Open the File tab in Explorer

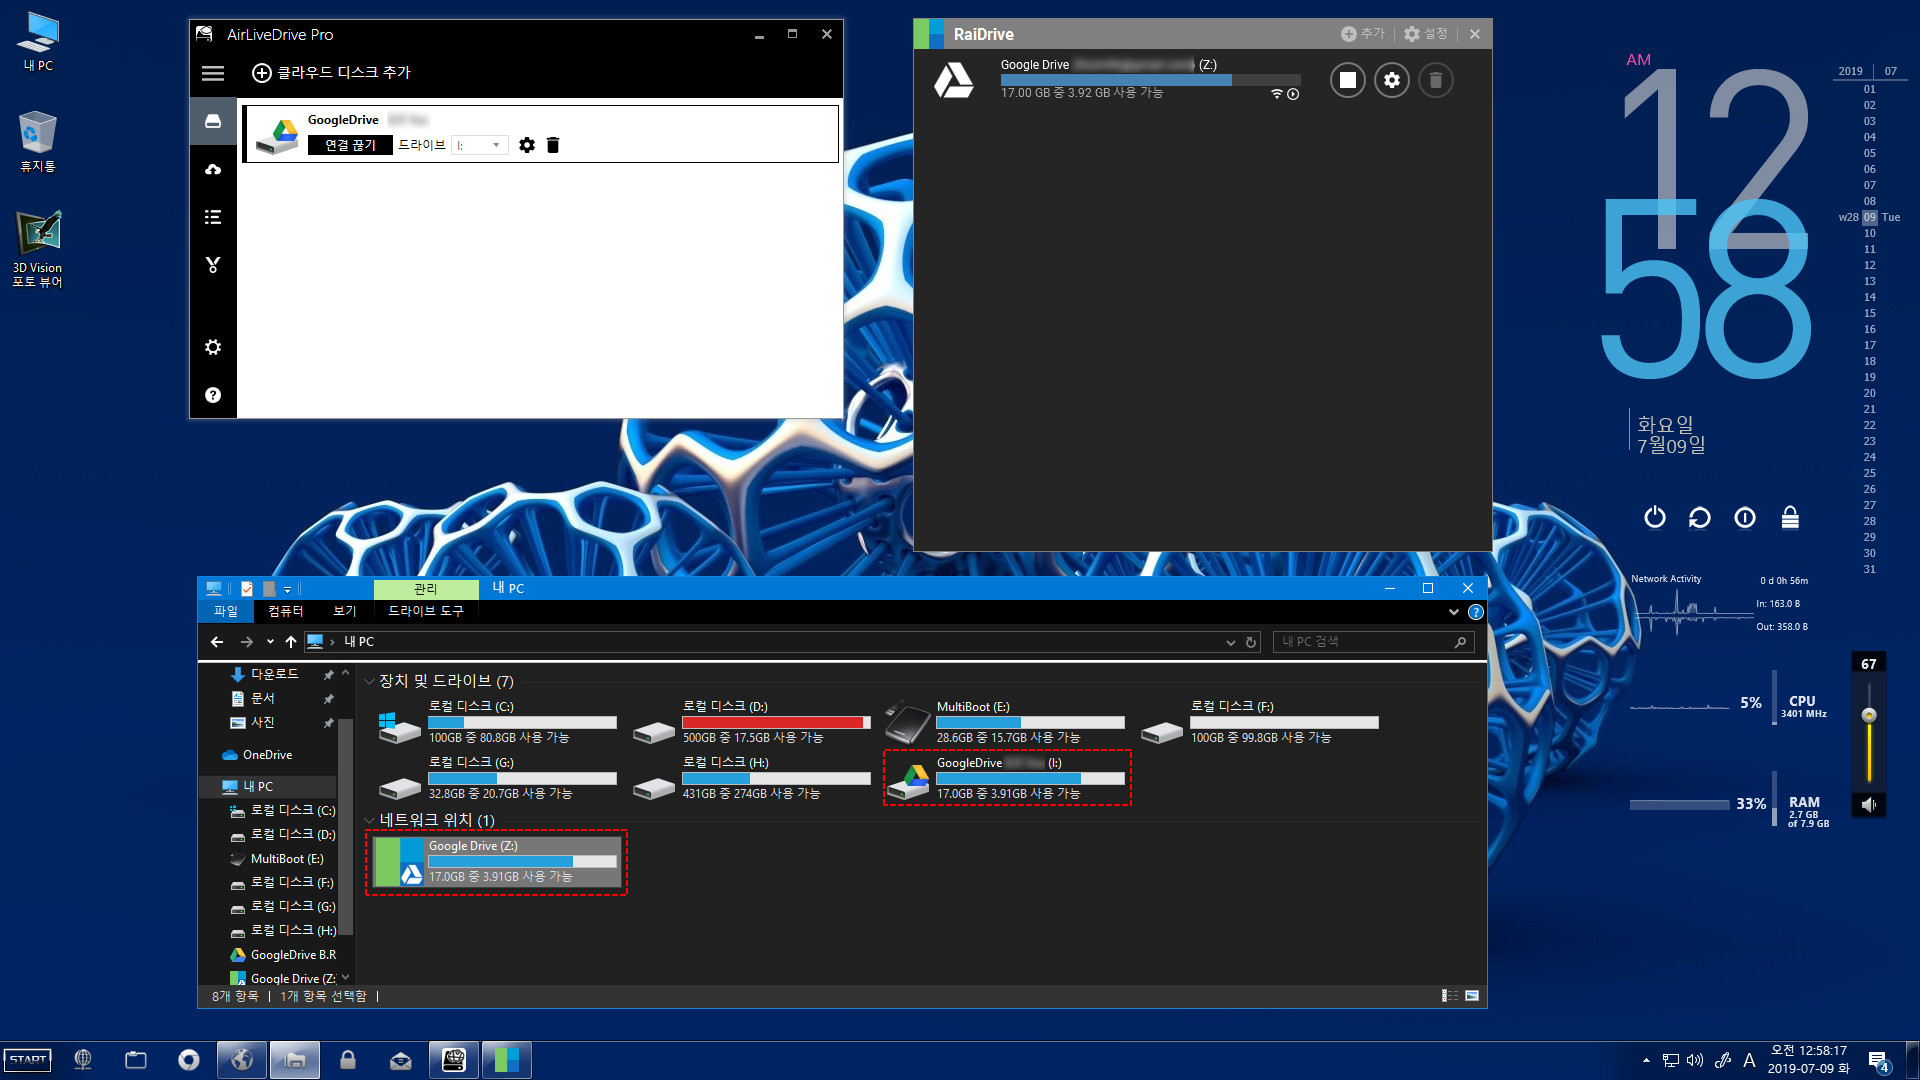click(226, 611)
